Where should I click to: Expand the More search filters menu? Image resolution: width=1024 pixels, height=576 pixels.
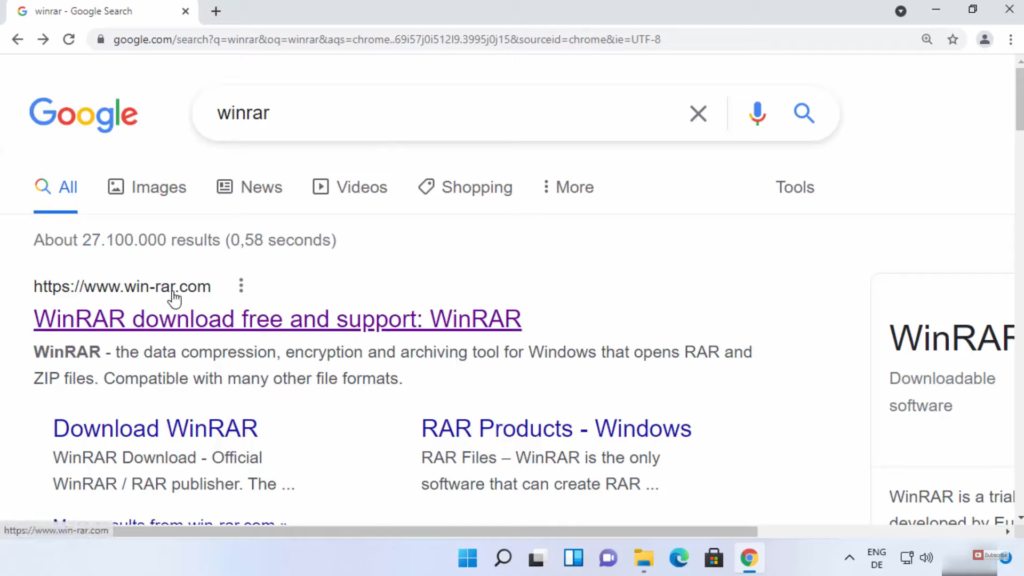567,187
